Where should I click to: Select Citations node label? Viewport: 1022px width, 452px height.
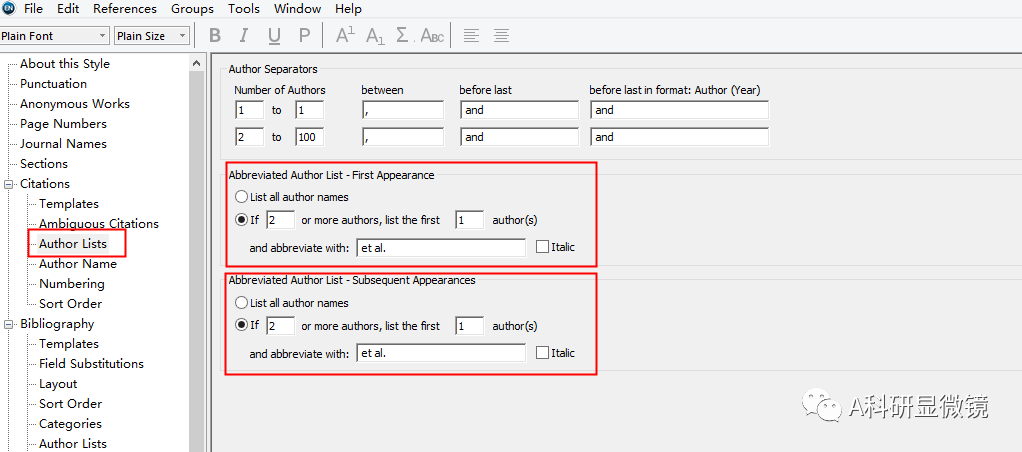[45, 184]
